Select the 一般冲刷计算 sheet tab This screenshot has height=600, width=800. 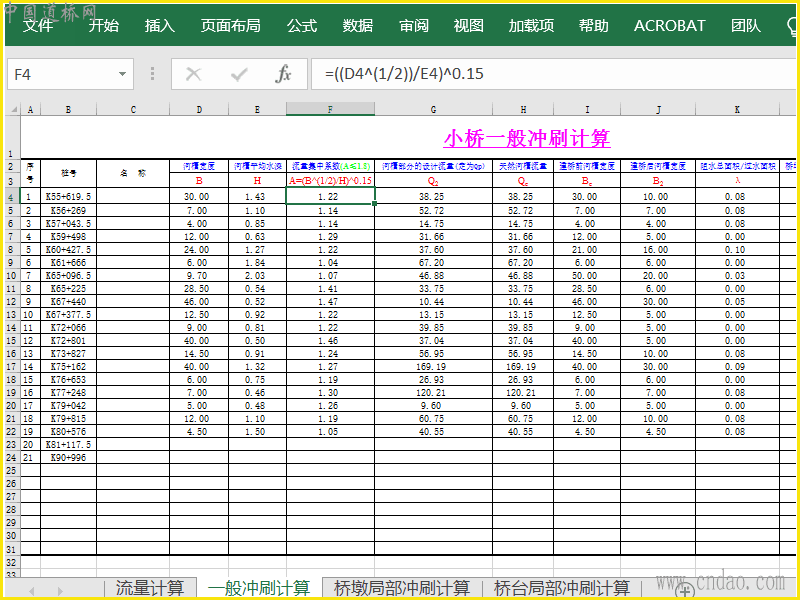tap(259, 588)
